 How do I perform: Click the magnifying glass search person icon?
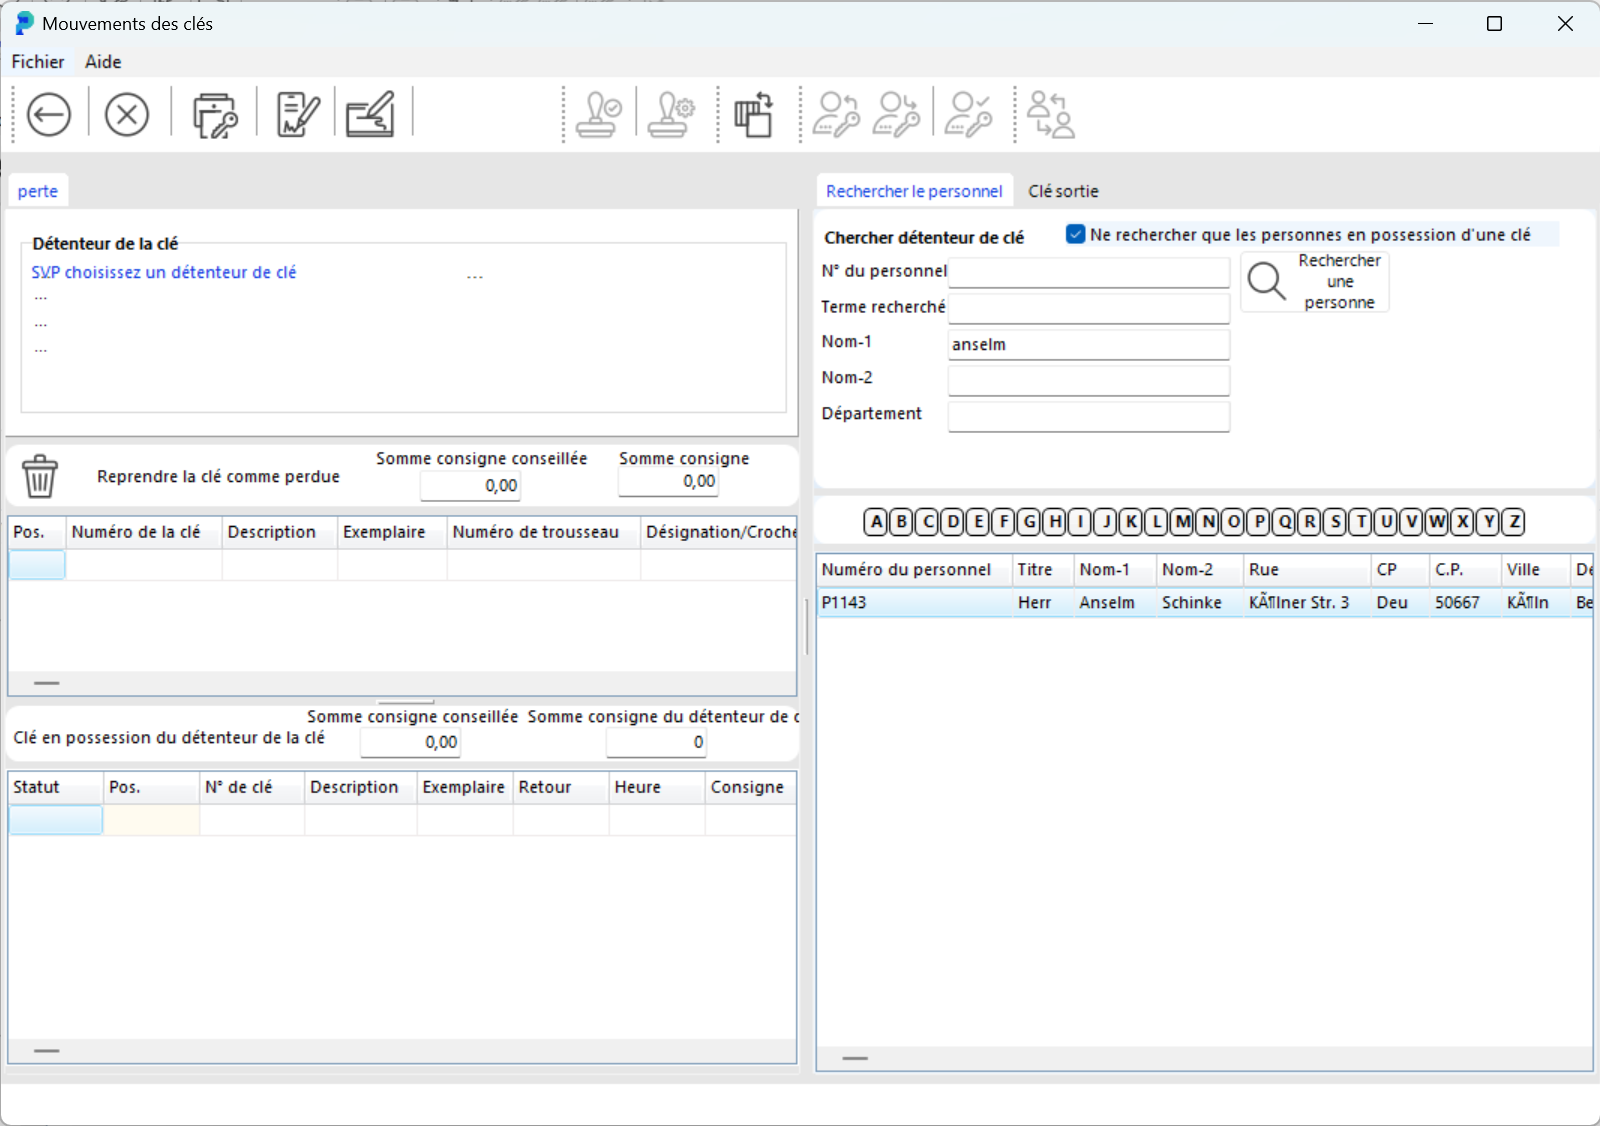(x=1266, y=281)
